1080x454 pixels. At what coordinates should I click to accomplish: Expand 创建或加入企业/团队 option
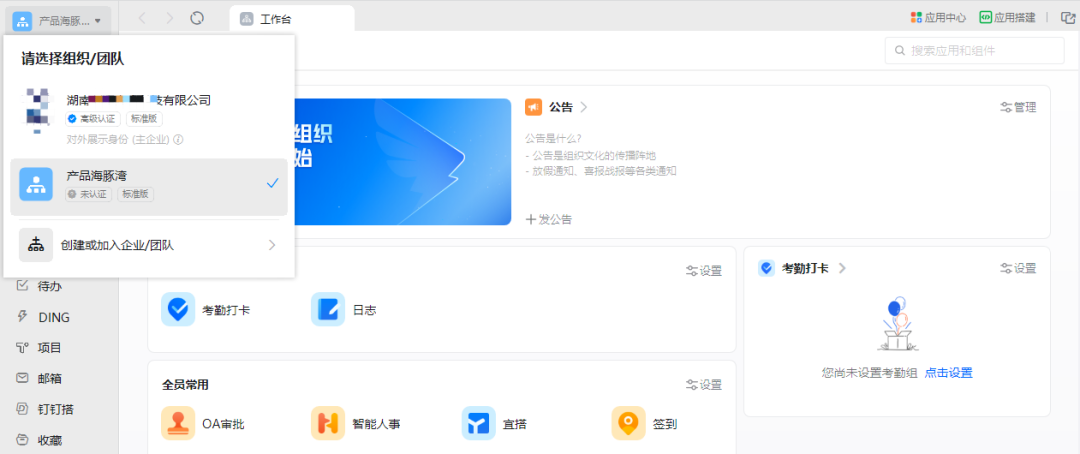click(149, 245)
